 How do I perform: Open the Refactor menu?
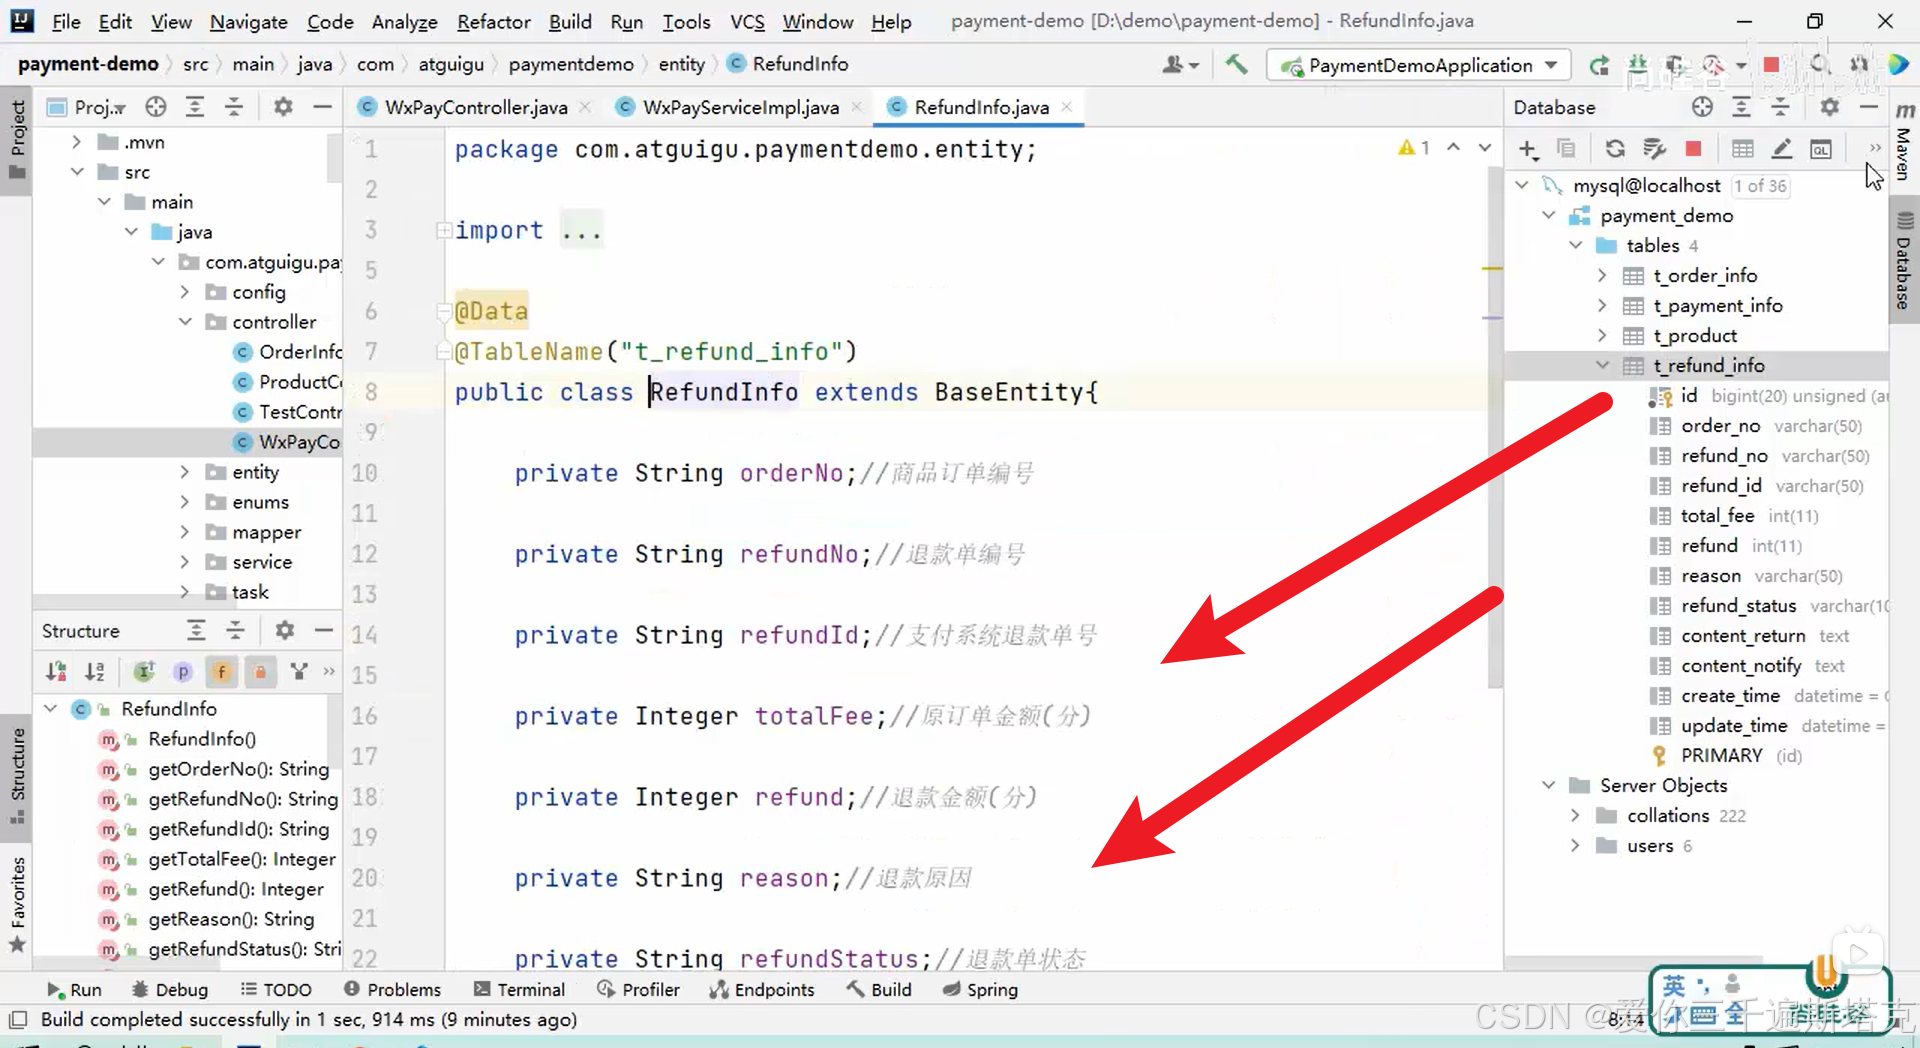coord(493,21)
